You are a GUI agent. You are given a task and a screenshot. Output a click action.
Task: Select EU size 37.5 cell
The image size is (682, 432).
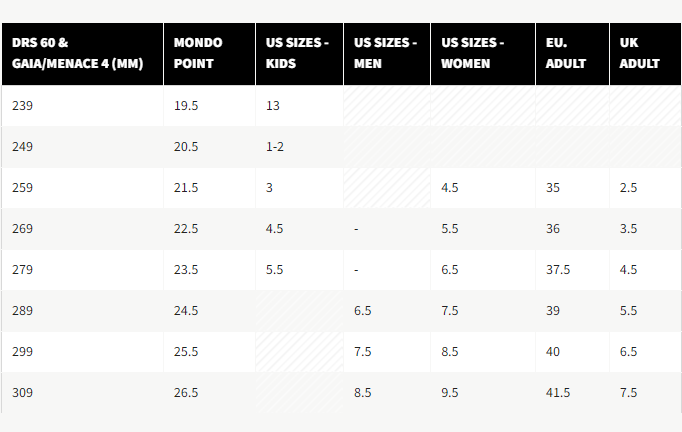[x=558, y=269]
